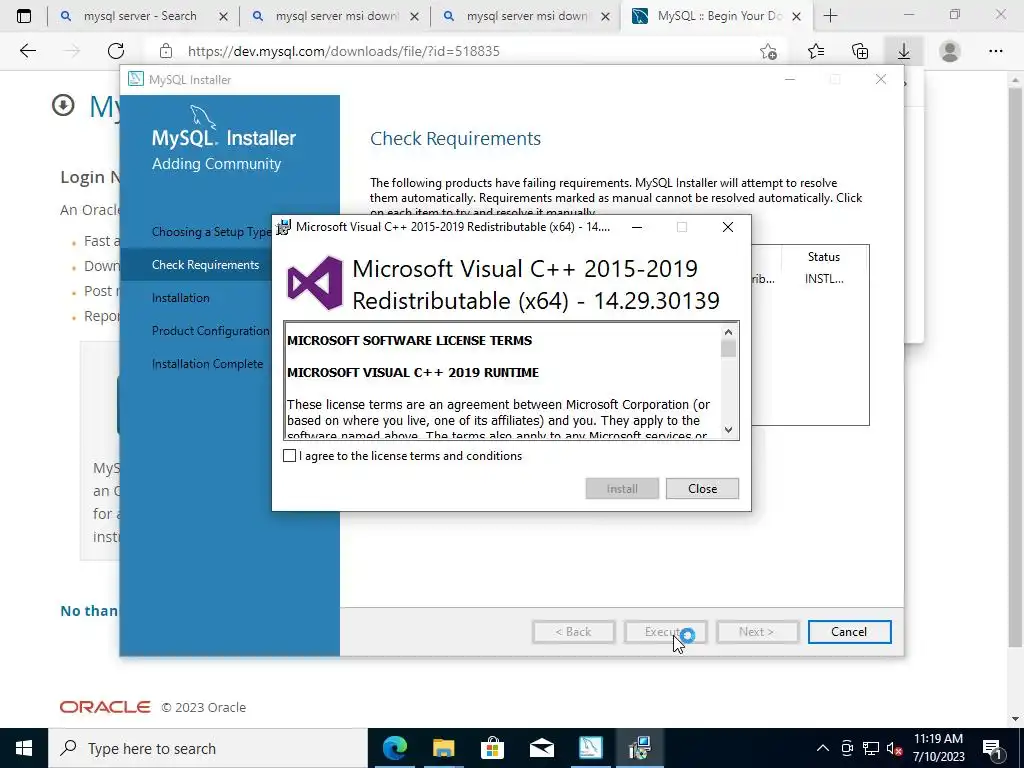Add this page to favorites

click(769, 51)
